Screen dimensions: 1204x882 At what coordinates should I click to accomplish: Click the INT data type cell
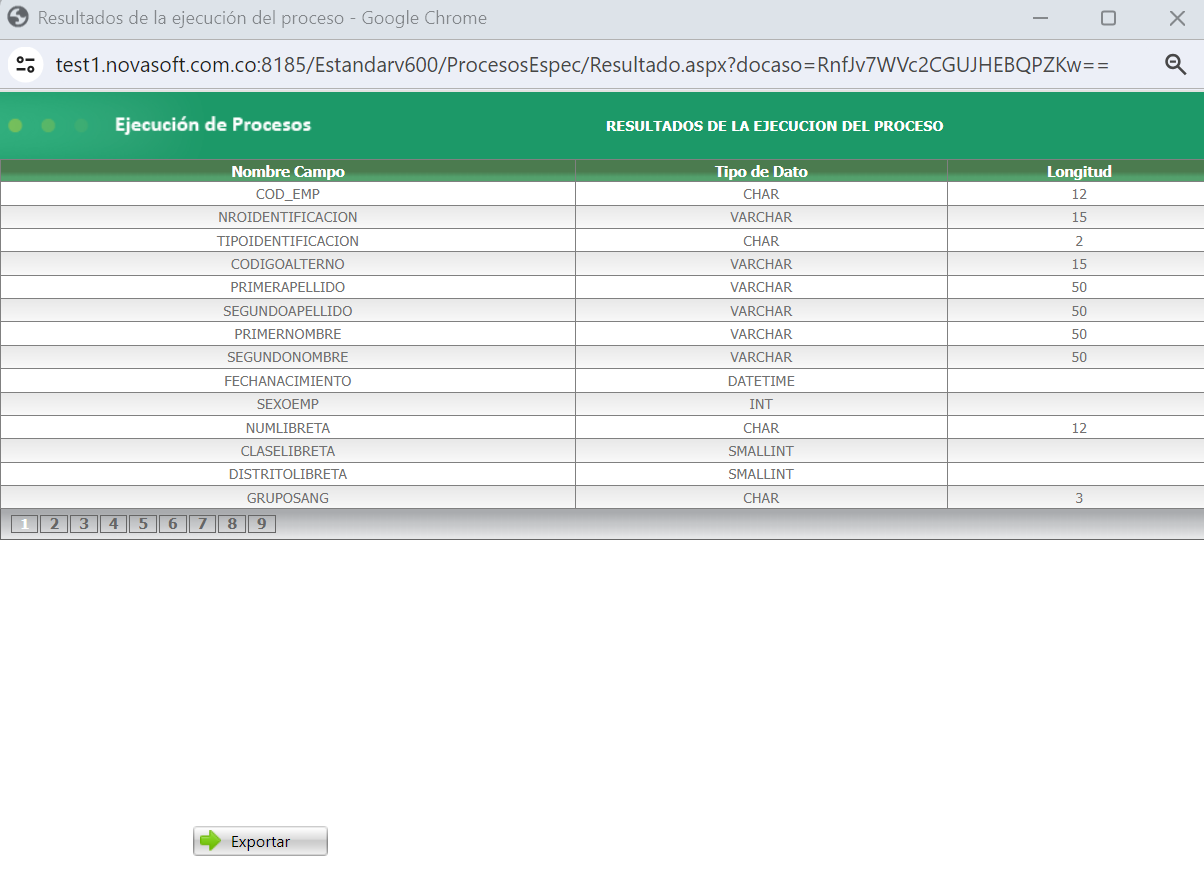pos(761,404)
